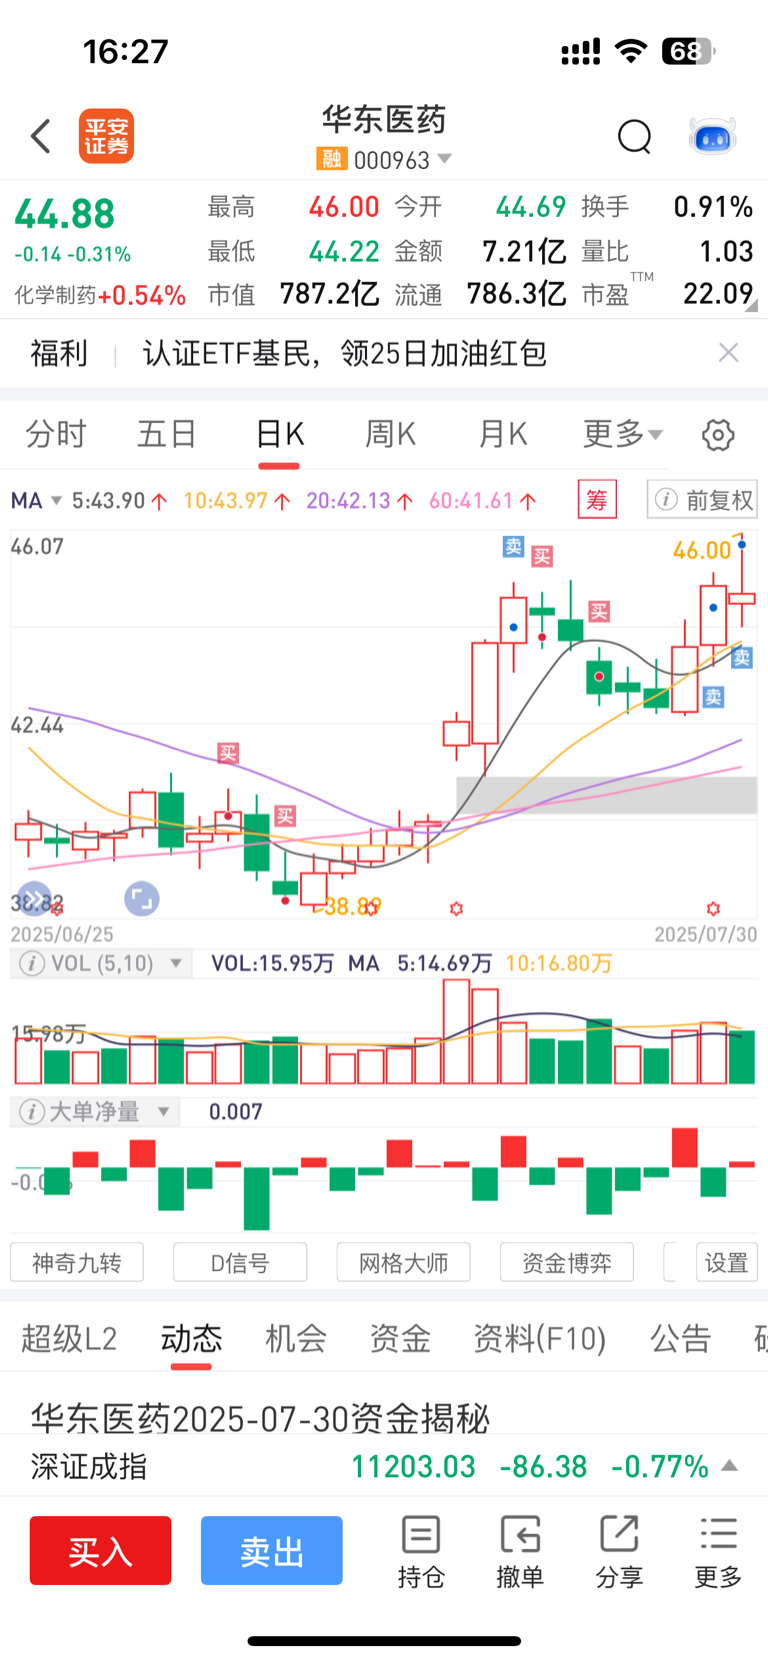
Task: Tap the 融 margin trading badge
Action: [x=331, y=159]
